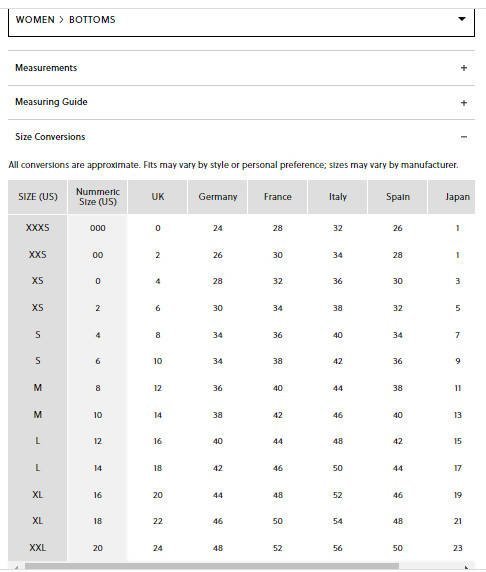Click the Italy column header

coord(338,197)
